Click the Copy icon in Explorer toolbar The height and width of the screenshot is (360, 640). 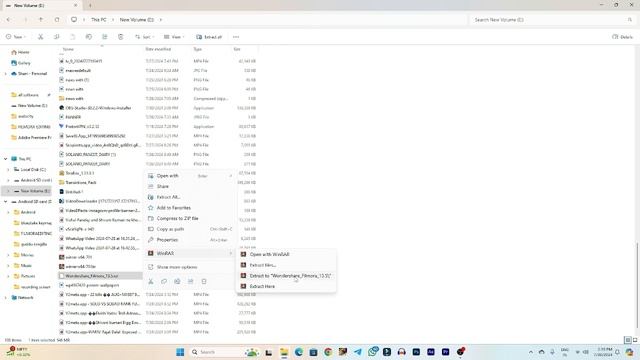[56, 37]
